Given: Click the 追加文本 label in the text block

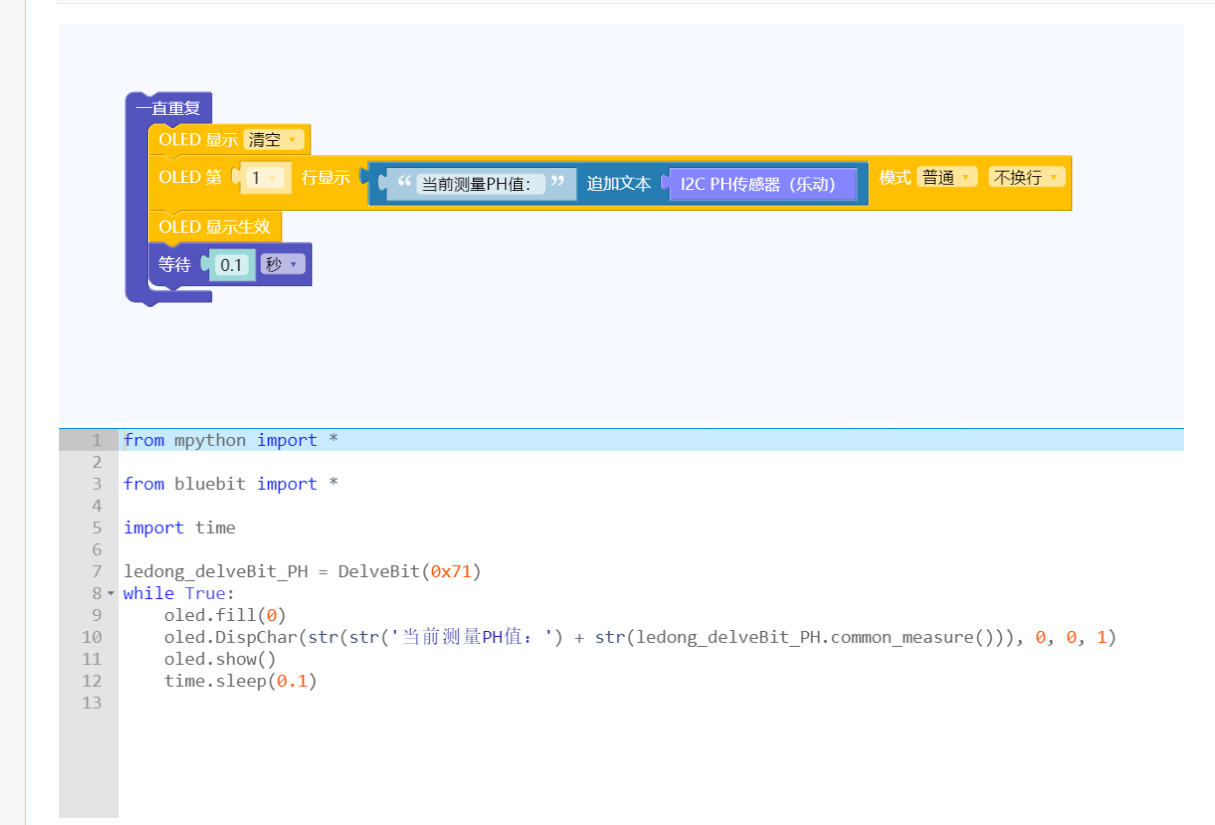Looking at the screenshot, I should (619, 184).
